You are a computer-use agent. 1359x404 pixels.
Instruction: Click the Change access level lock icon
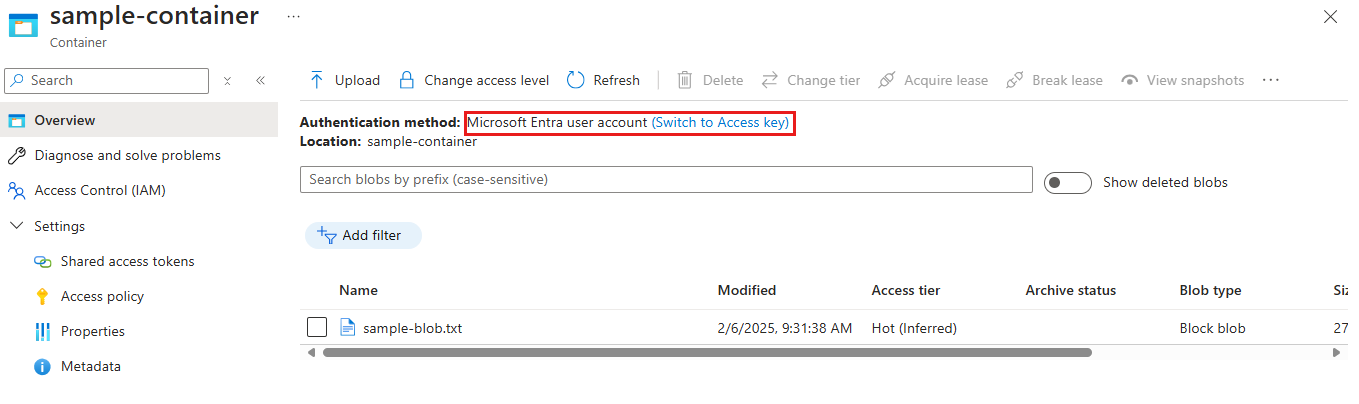(x=406, y=80)
